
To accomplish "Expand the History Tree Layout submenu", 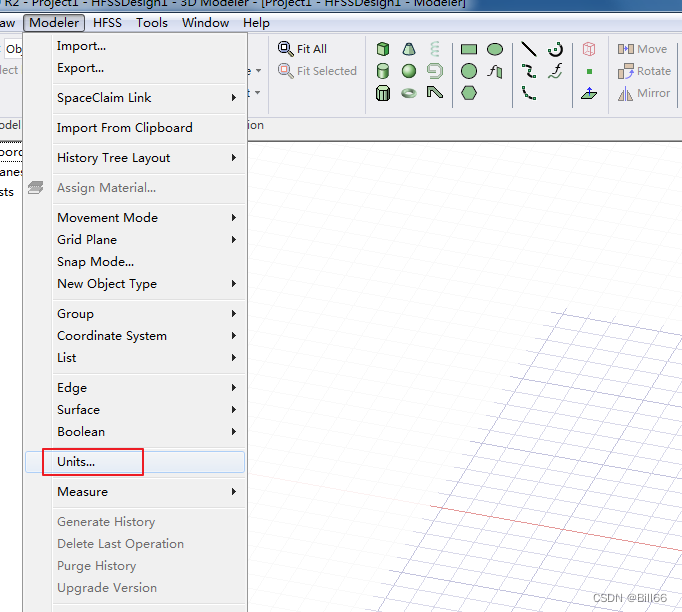I will tap(135, 158).
